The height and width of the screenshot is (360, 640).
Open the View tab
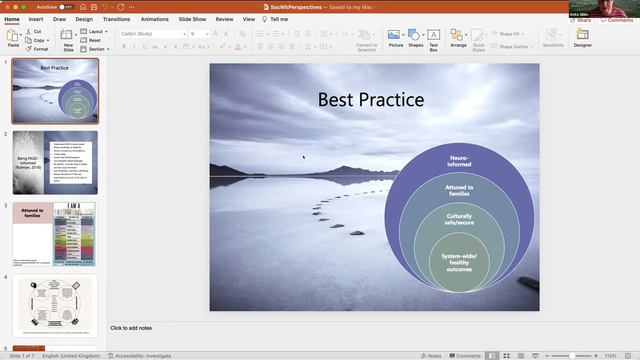click(249, 19)
